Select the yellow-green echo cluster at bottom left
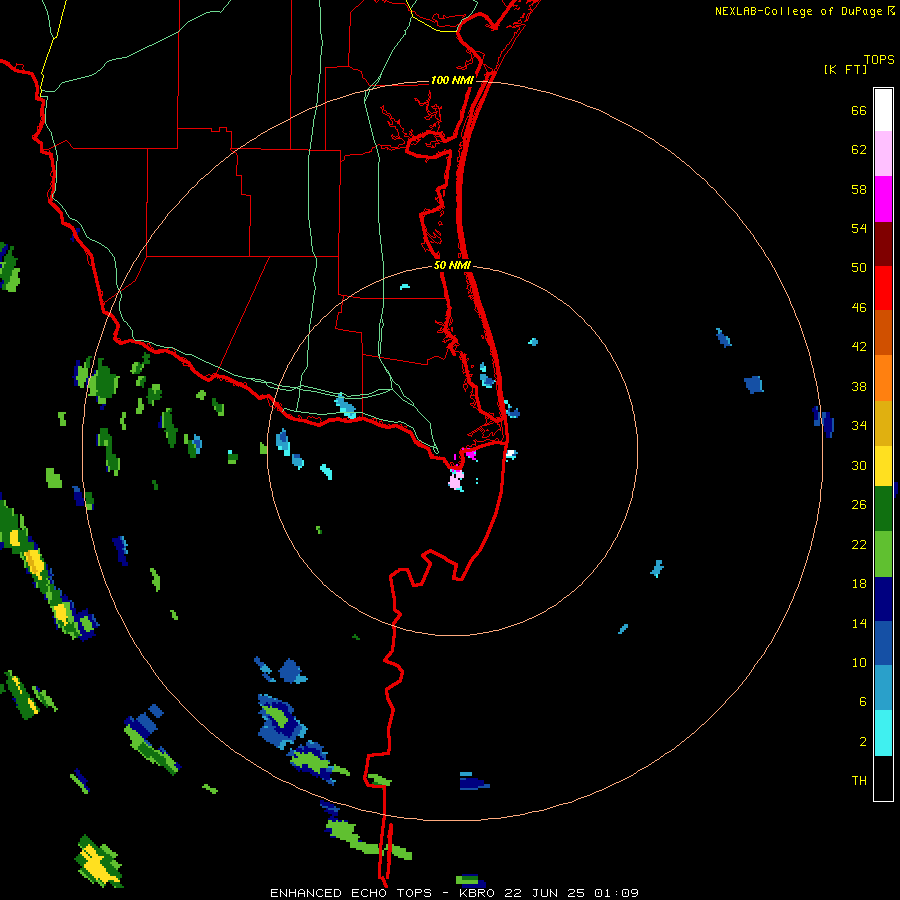 99,861
